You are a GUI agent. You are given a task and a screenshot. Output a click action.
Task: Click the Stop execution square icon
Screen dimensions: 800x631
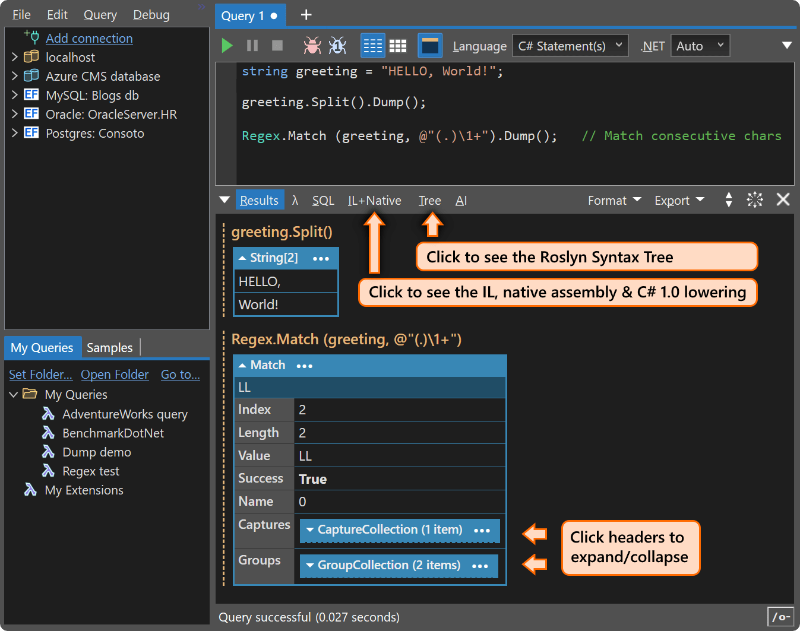click(x=277, y=46)
